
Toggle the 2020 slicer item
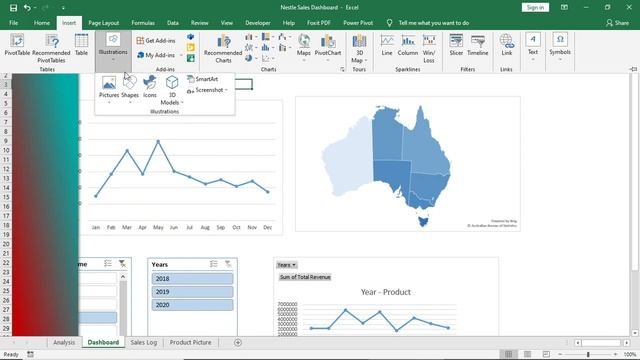(x=193, y=305)
